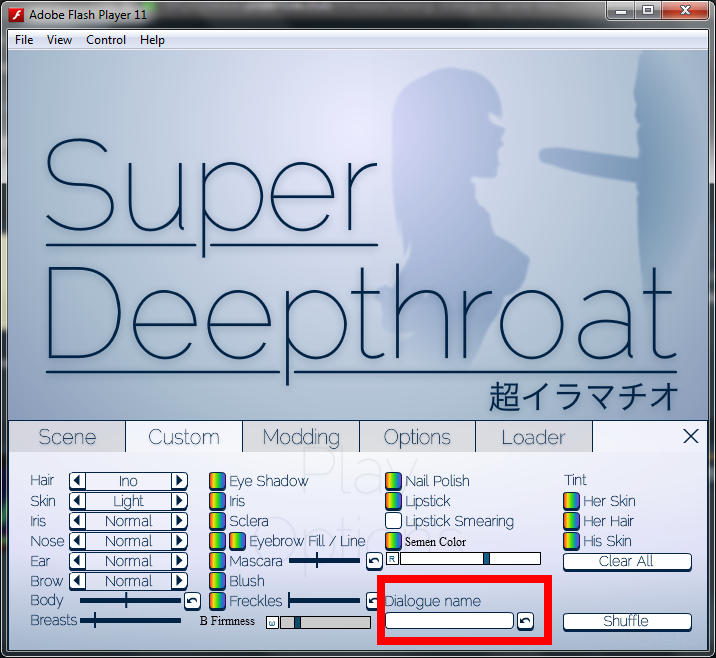The image size is (716, 658).
Task: Open the Sclera color picker
Action: pos(217,521)
